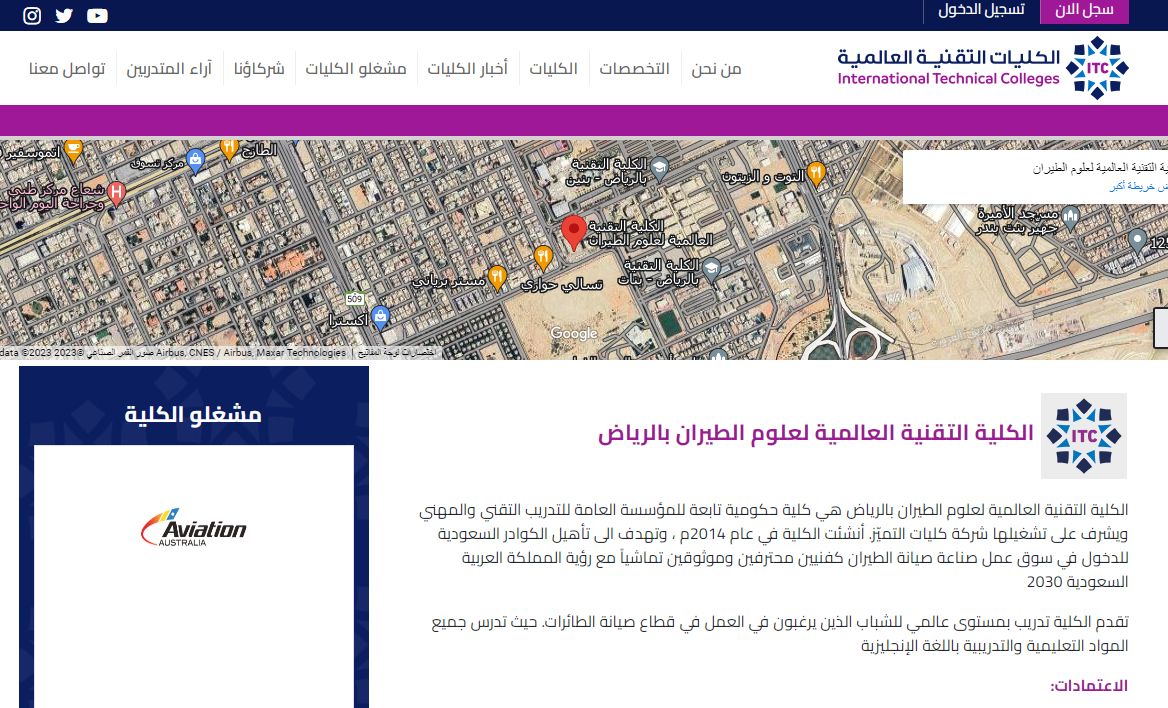Image resolution: width=1168 pixels, height=708 pixels.
Task: Click the ITC college logo beside the title
Action: pyautogui.click(x=1083, y=436)
